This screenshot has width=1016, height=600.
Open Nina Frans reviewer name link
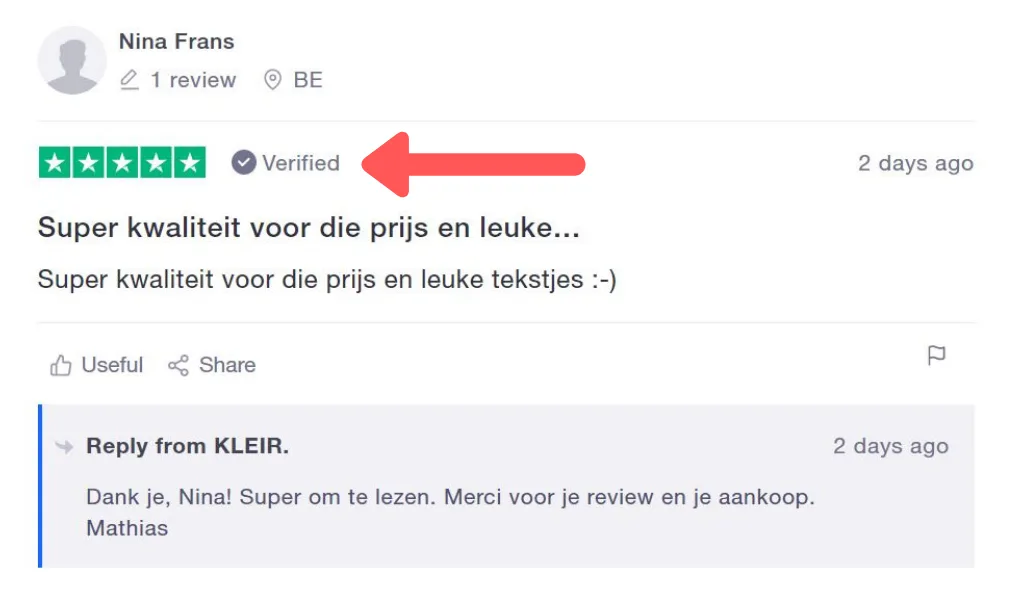(176, 41)
